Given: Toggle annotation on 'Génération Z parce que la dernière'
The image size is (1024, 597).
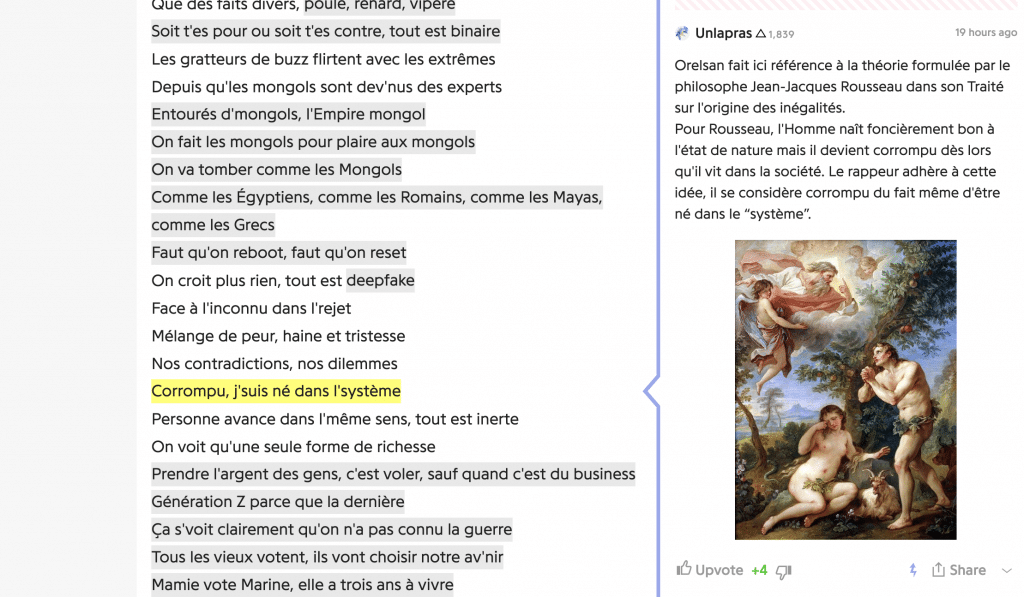Looking at the screenshot, I should click(277, 502).
